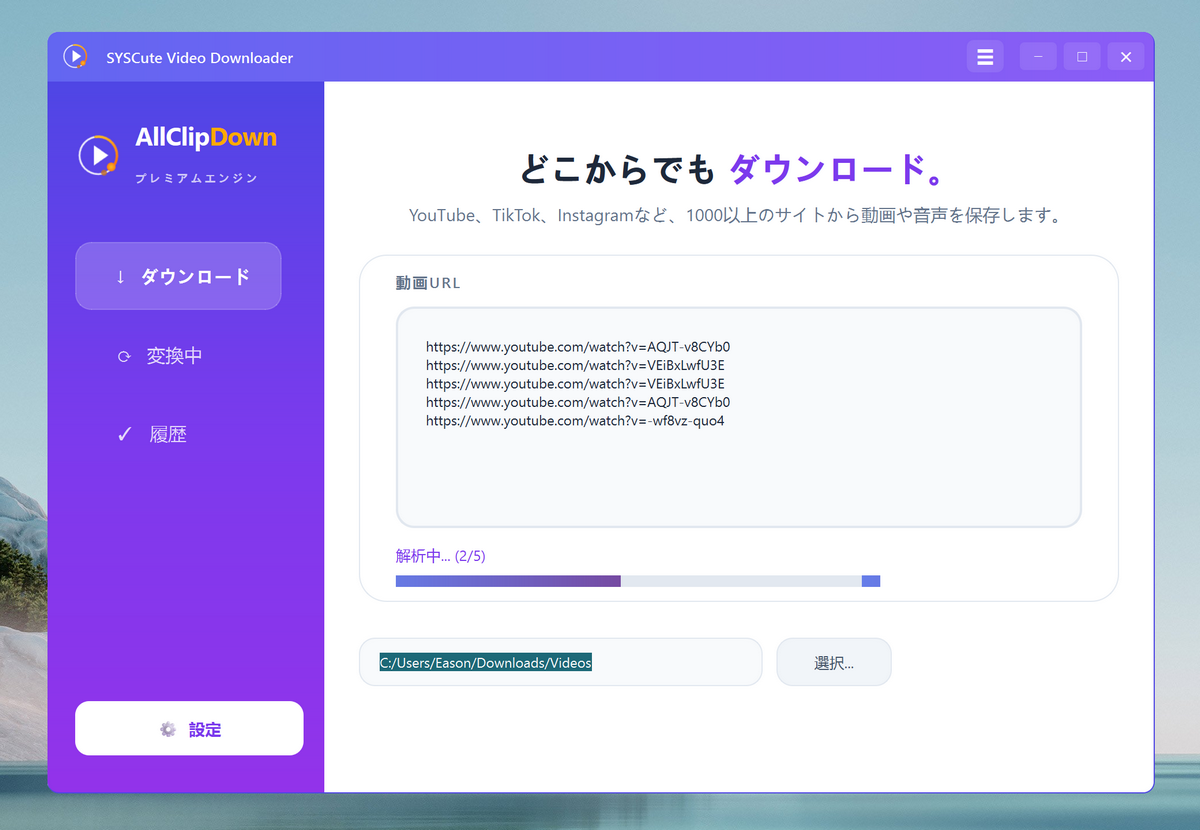Maximize the Video Downloader window
This screenshot has width=1200, height=830.
pos(1081,57)
